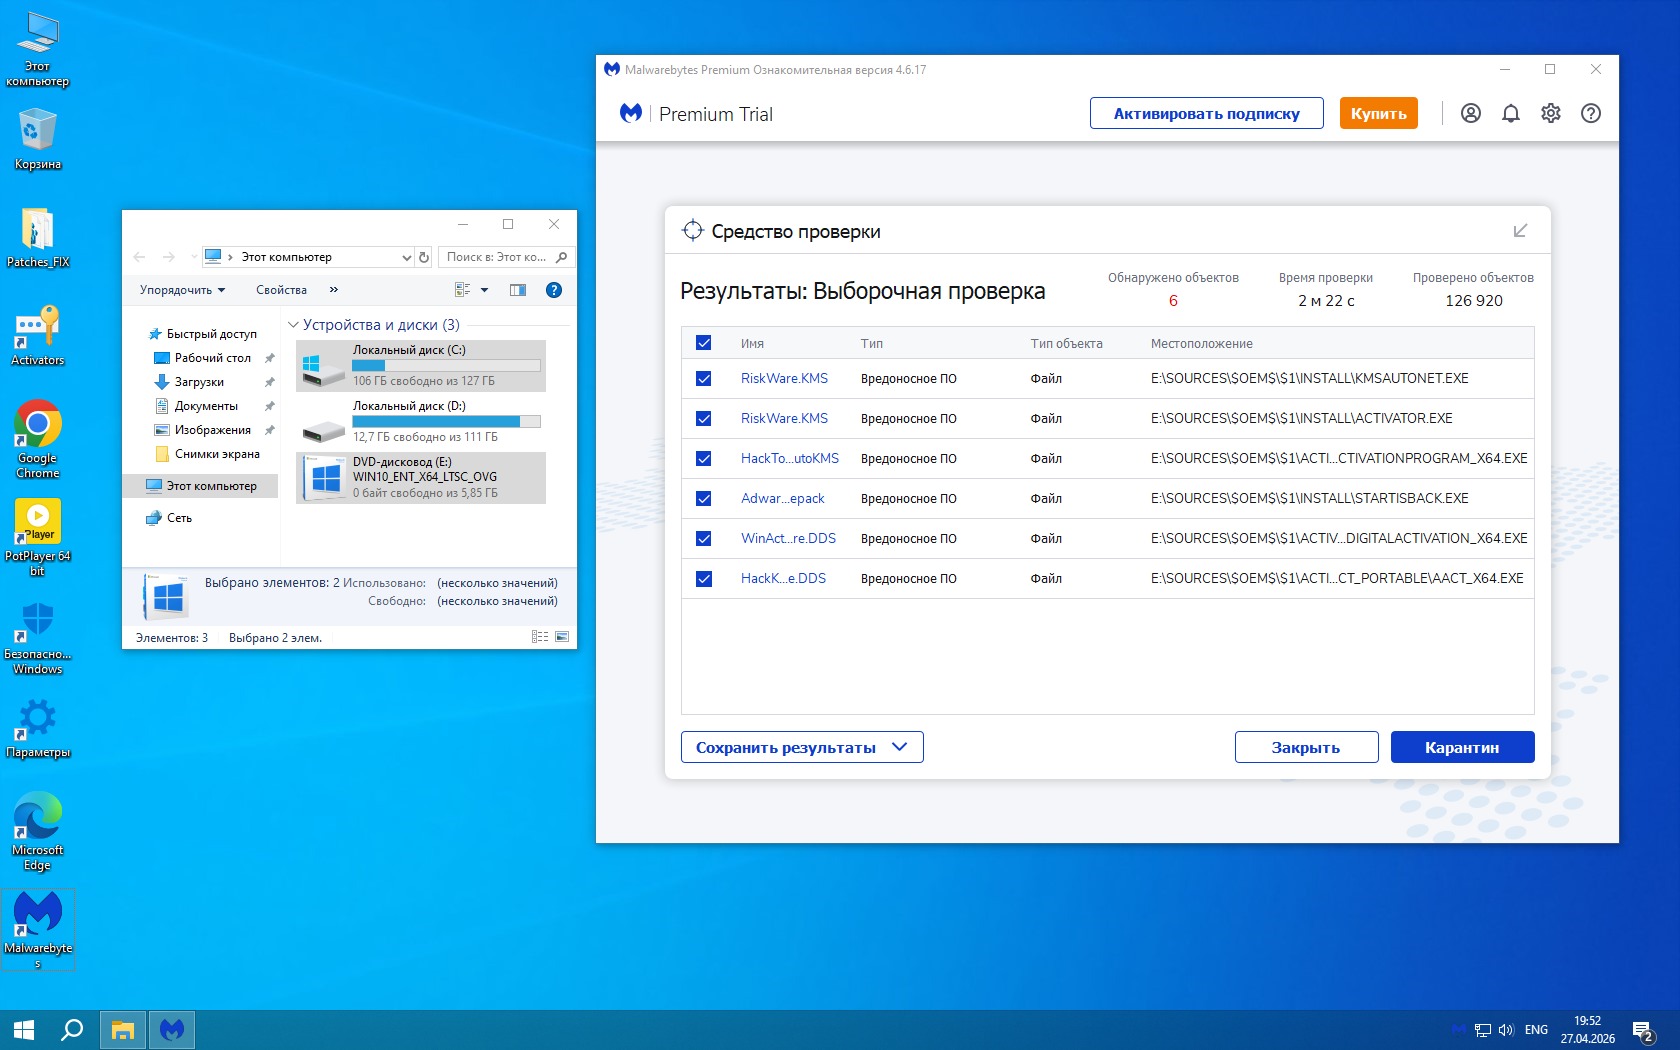Uncheck the WinAct...re.DDS detection checkbox
Screen dimensions: 1680x1050
coord(703,538)
